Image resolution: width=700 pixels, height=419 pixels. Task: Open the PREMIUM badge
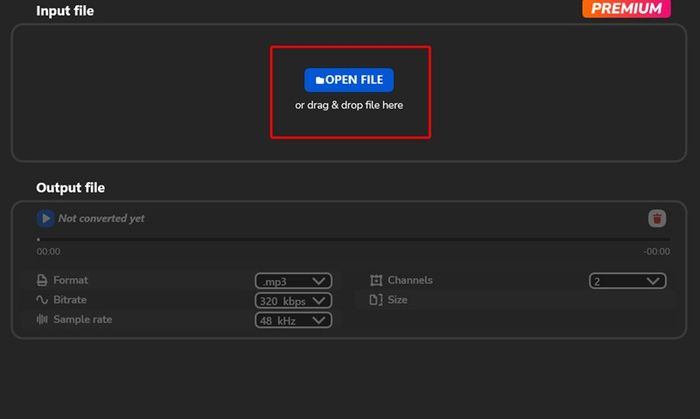pos(626,8)
